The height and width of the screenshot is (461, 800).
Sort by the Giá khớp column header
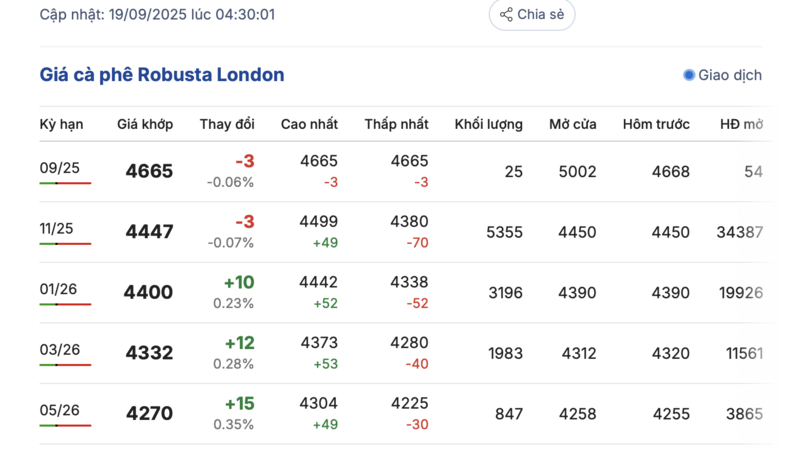click(145, 124)
